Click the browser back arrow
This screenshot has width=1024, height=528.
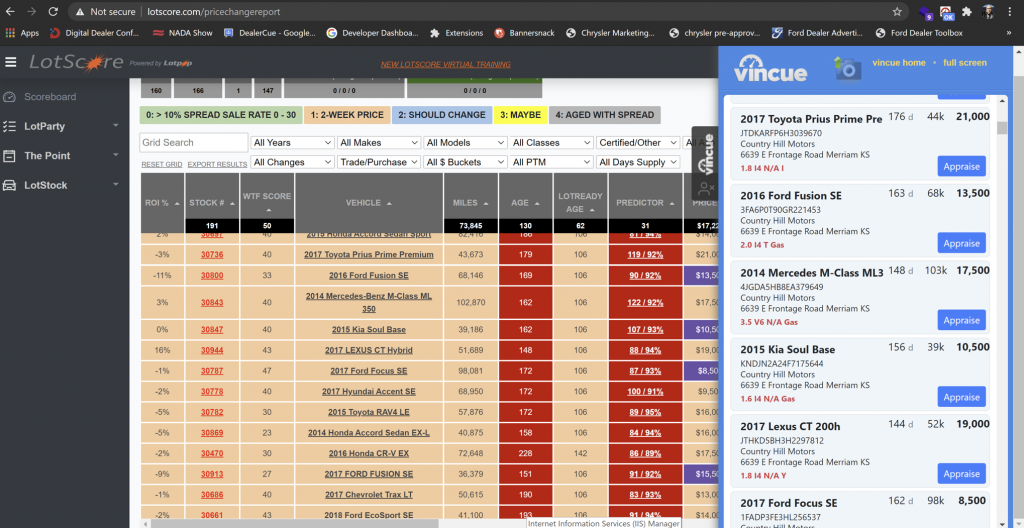(10, 12)
